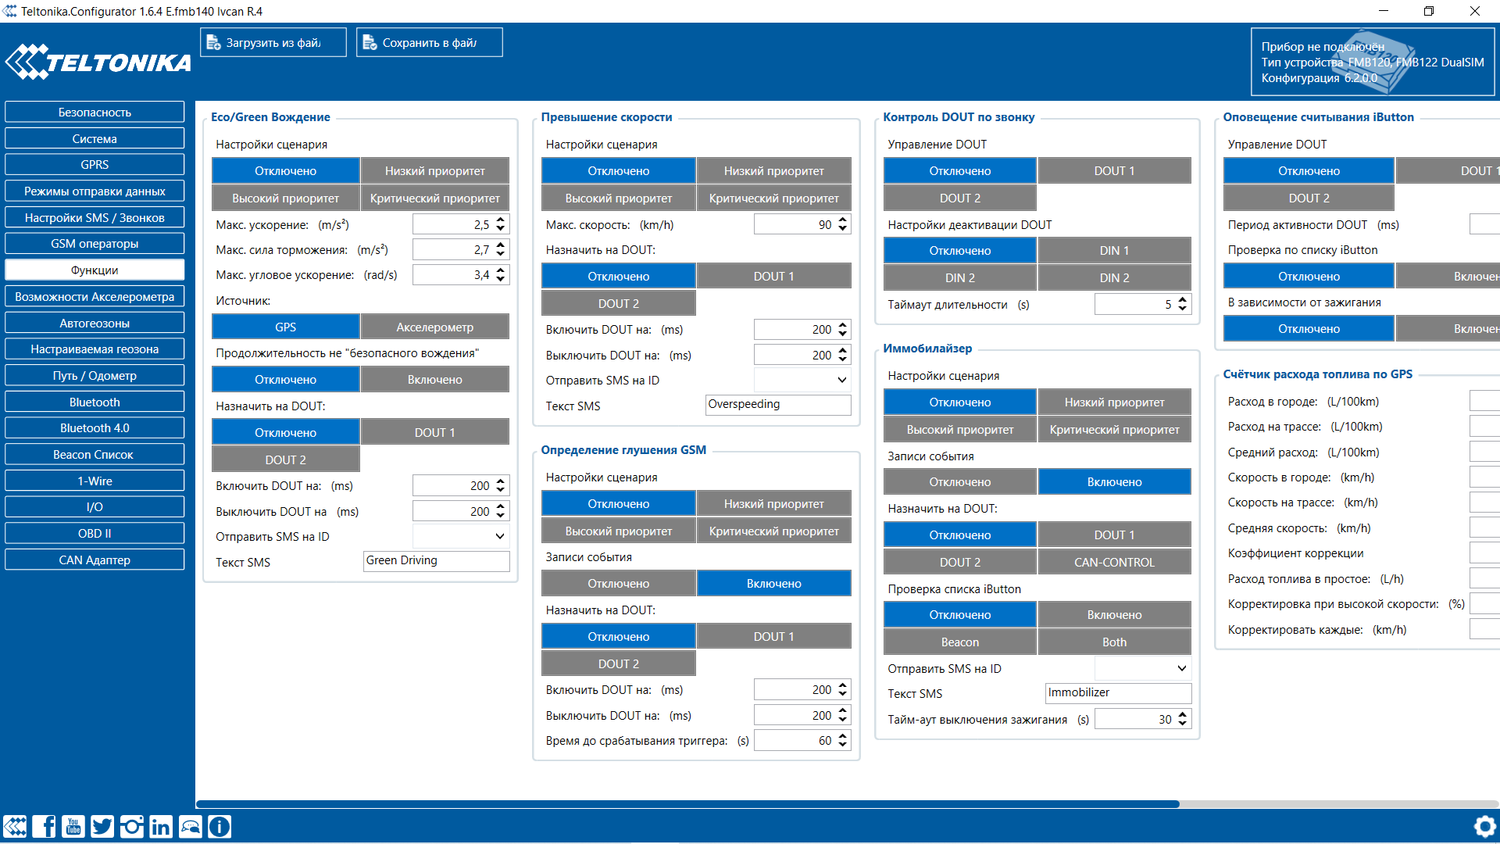Set overspeeding scenario to 'Высокий приоритет'
This screenshot has height=844, width=1500.
[618, 198]
